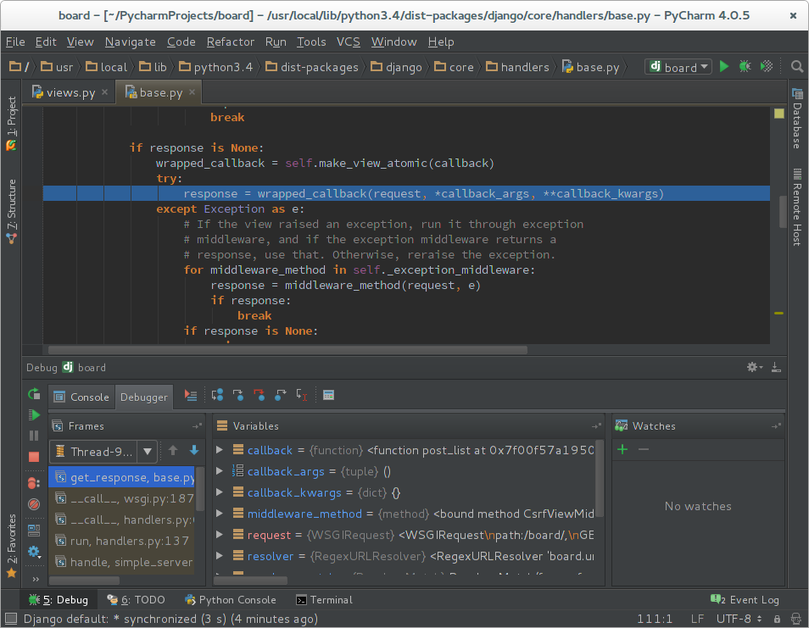The width and height of the screenshot is (809, 628).
Task: Mute breakpoints icon in debug sidebar
Action: pos(34,504)
